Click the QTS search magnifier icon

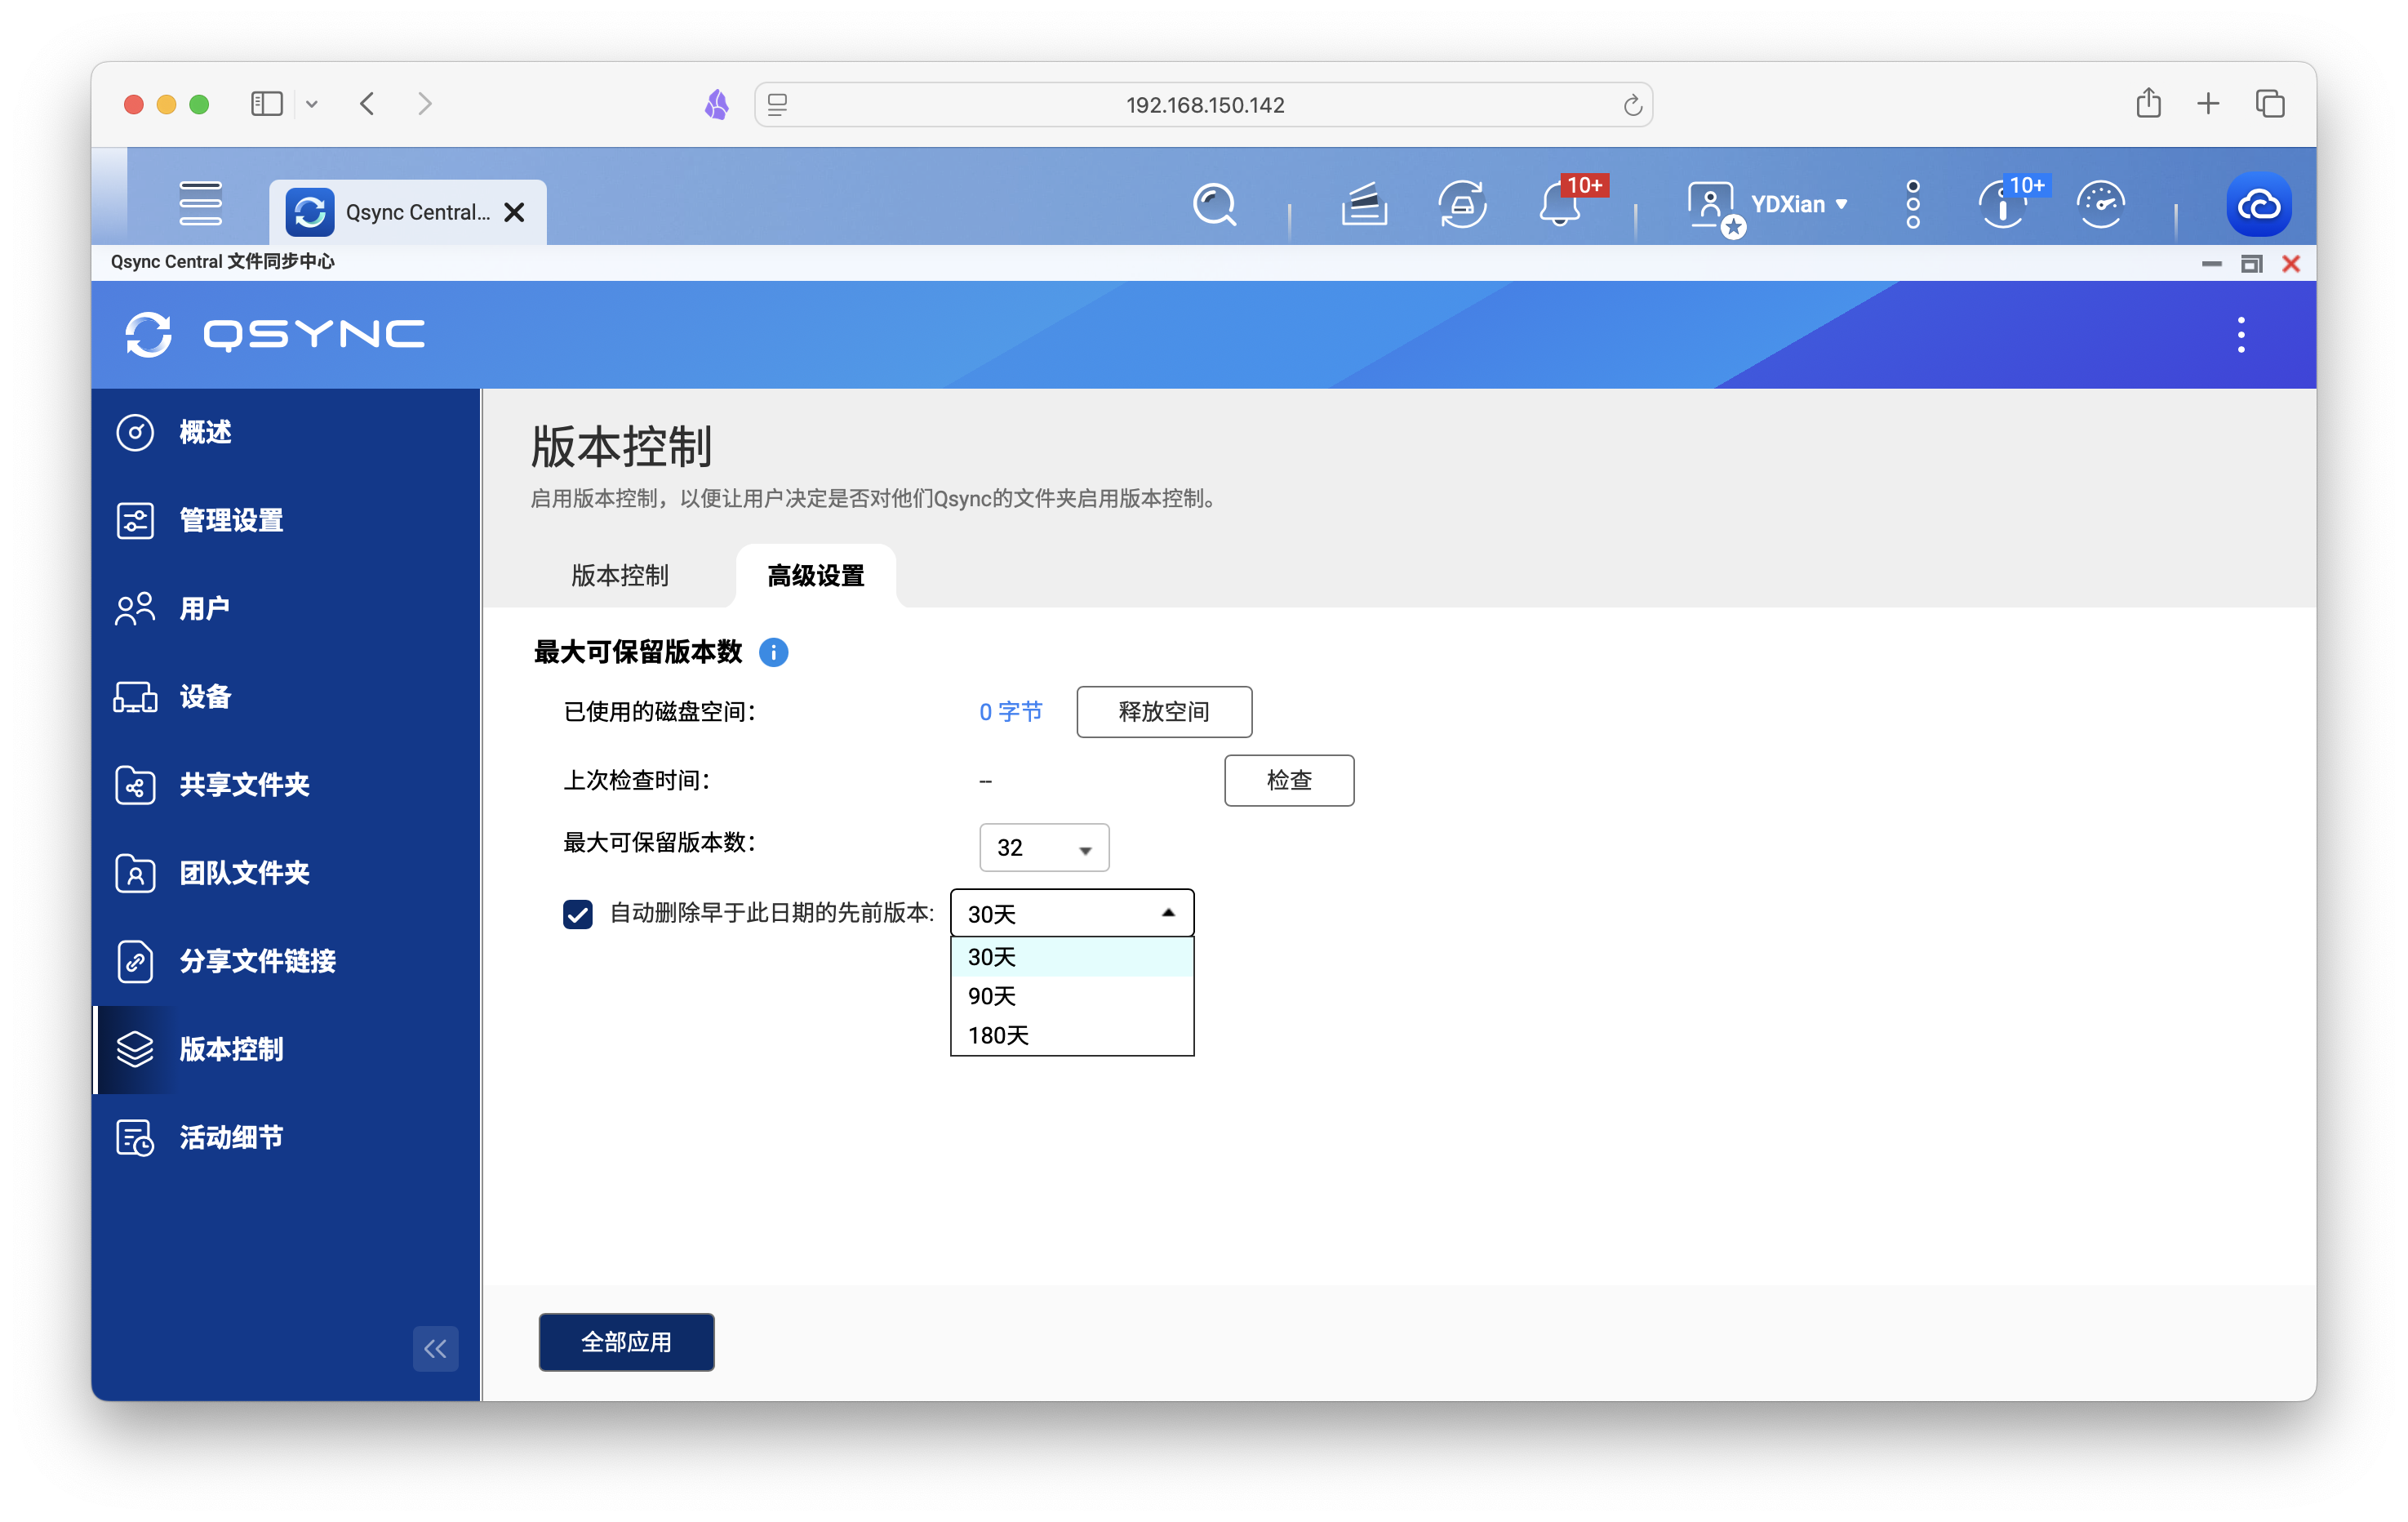(x=1214, y=205)
